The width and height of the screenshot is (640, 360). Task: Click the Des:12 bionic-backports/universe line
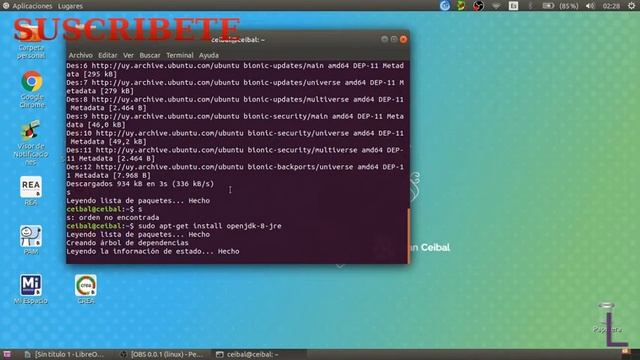235,171
